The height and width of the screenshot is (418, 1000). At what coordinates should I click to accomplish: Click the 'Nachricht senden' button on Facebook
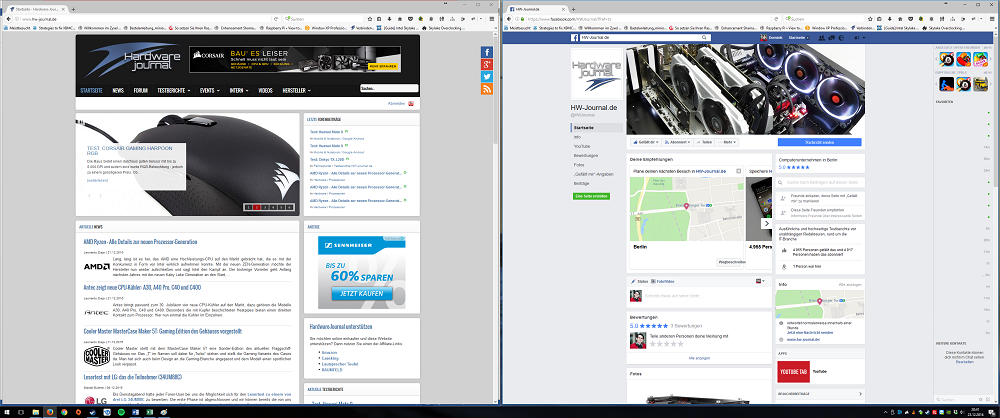(x=820, y=142)
